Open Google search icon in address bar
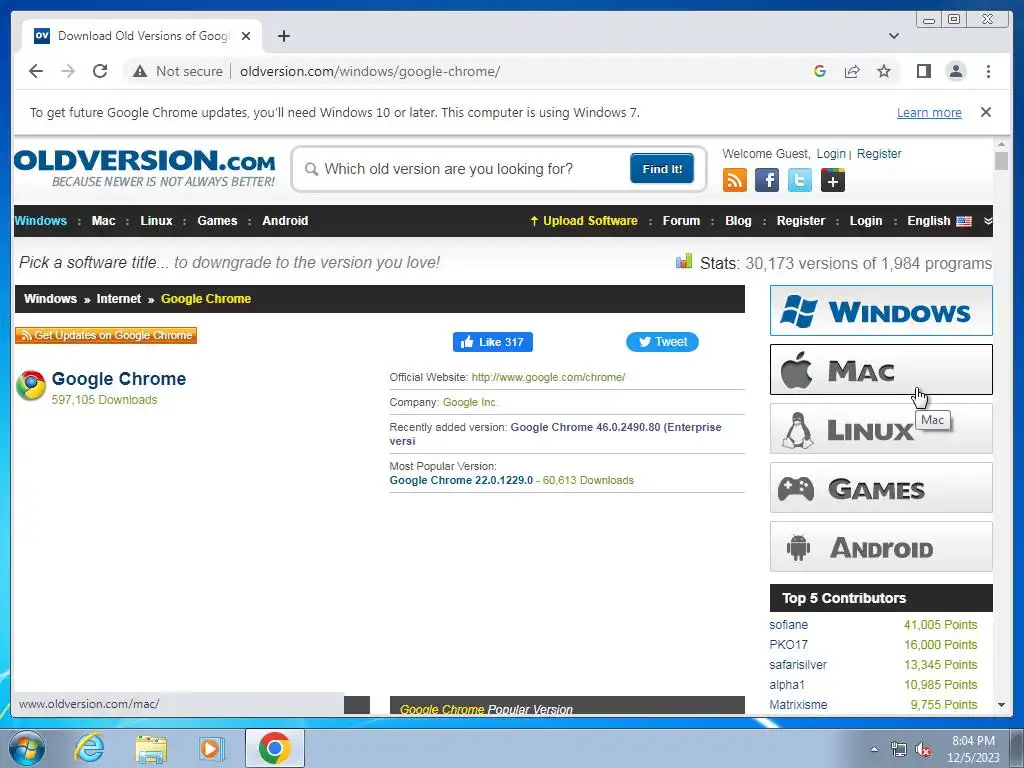 coord(820,71)
